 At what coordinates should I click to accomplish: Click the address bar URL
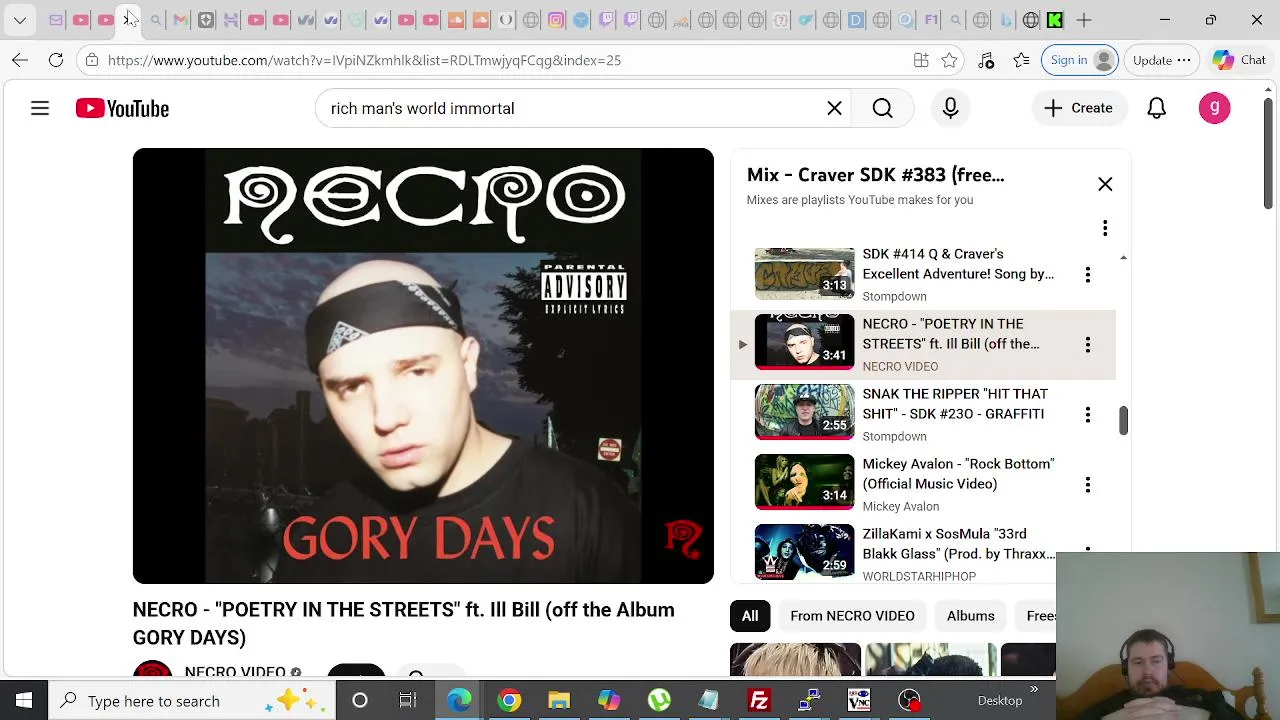point(364,60)
